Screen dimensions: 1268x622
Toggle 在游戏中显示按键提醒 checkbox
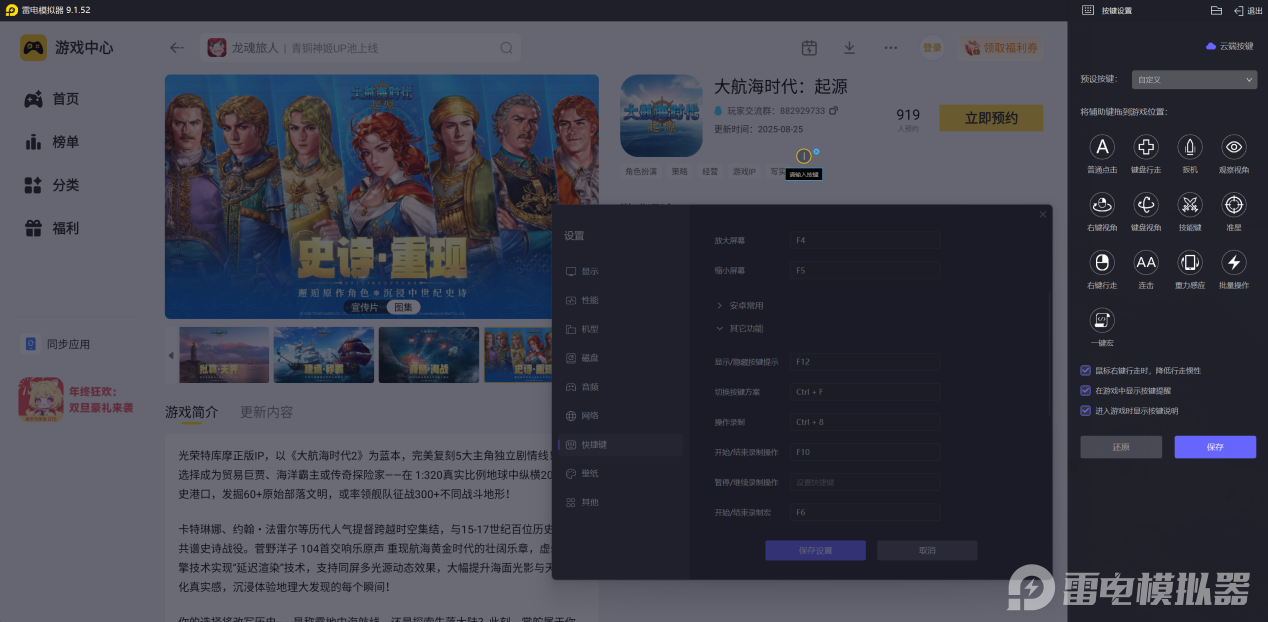click(1086, 390)
